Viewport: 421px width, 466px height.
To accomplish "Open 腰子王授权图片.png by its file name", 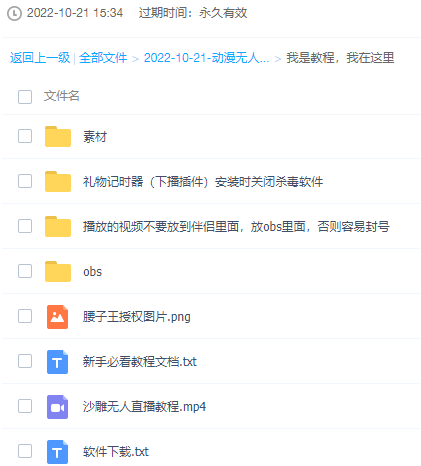I will 137,317.
